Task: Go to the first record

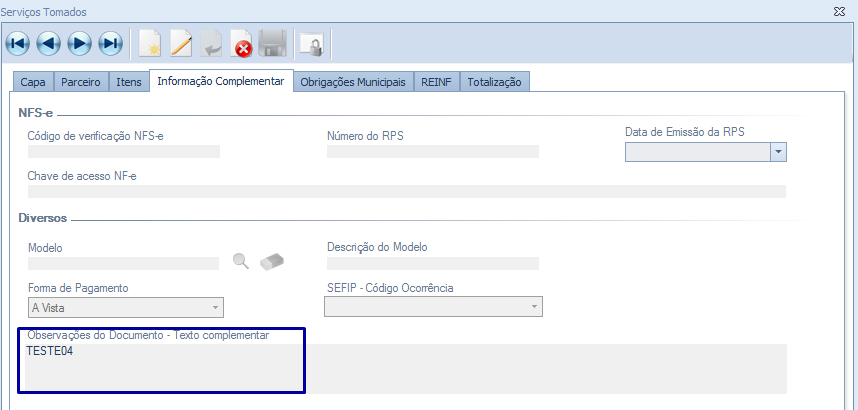Action: point(18,44)
